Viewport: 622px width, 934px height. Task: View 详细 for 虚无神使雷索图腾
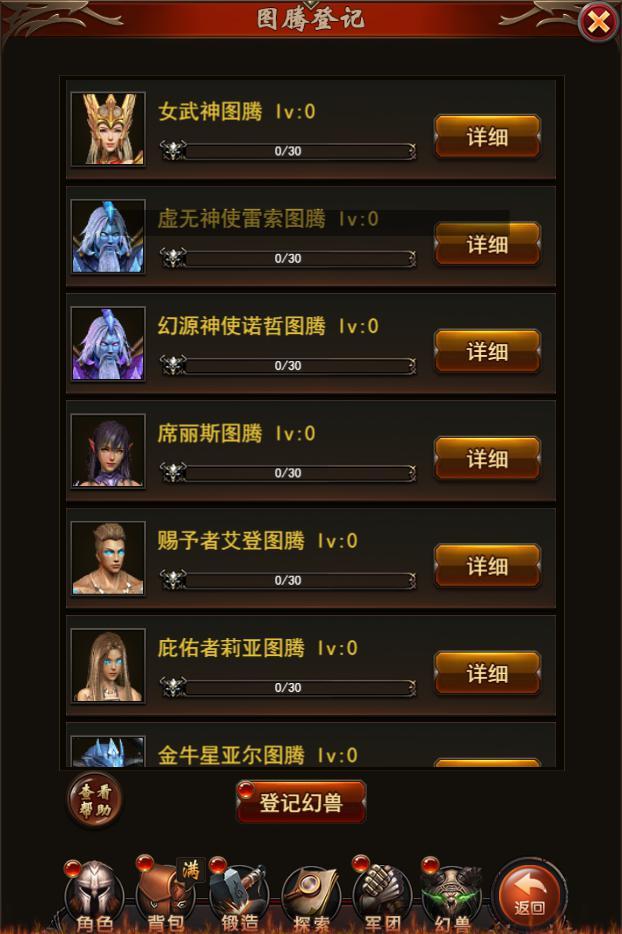click(487, 244)
